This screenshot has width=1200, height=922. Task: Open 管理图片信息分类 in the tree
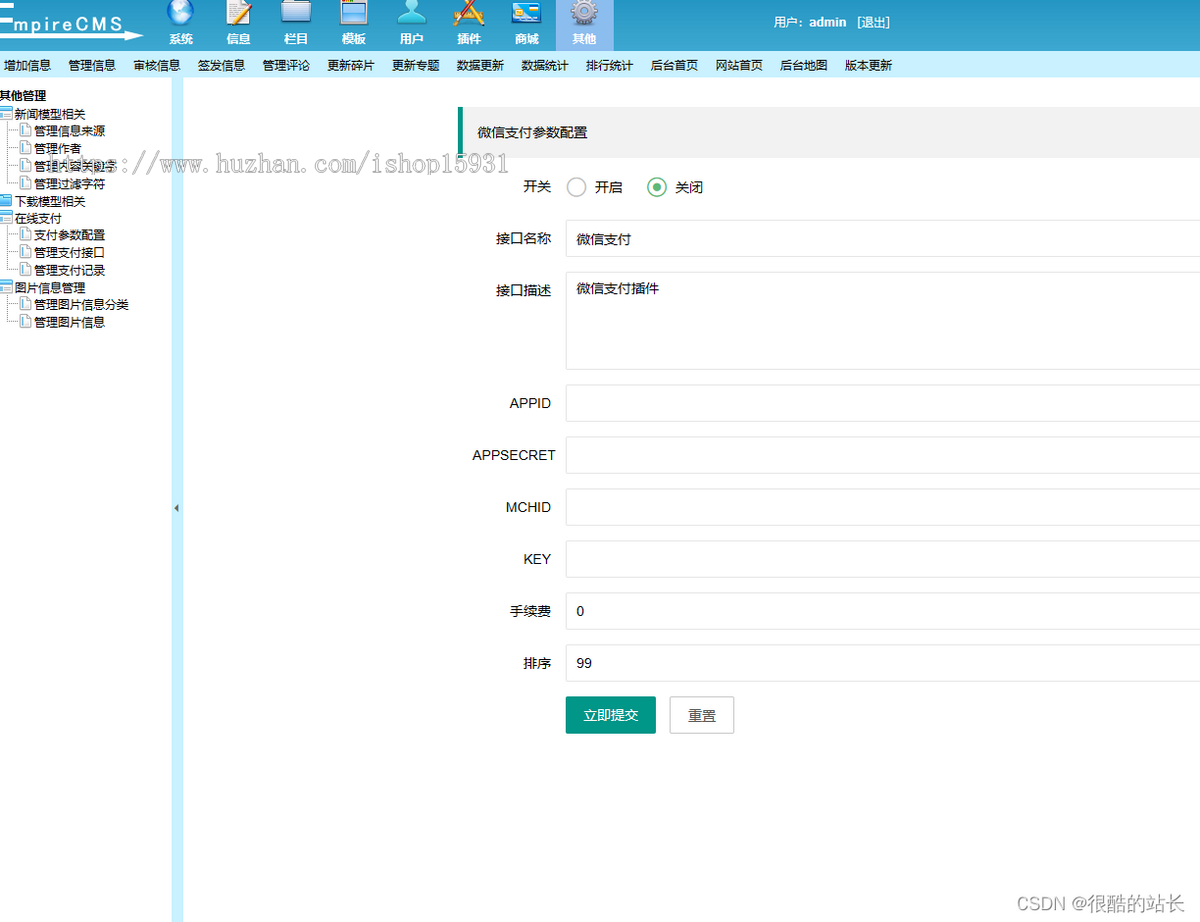81,305
